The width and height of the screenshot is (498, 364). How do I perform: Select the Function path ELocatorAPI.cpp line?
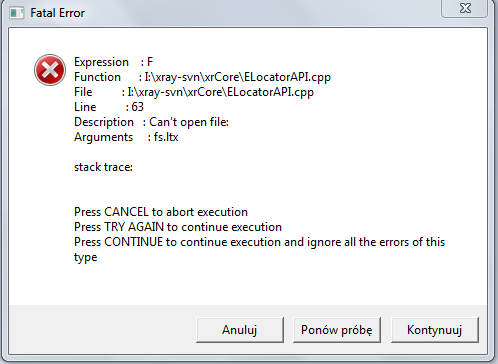(x=202, y=77)
